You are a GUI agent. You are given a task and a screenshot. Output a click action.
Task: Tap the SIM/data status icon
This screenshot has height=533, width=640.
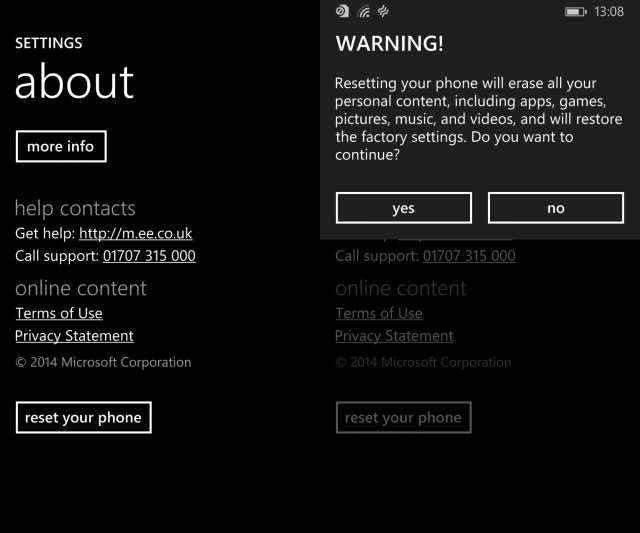click(342, 11)
